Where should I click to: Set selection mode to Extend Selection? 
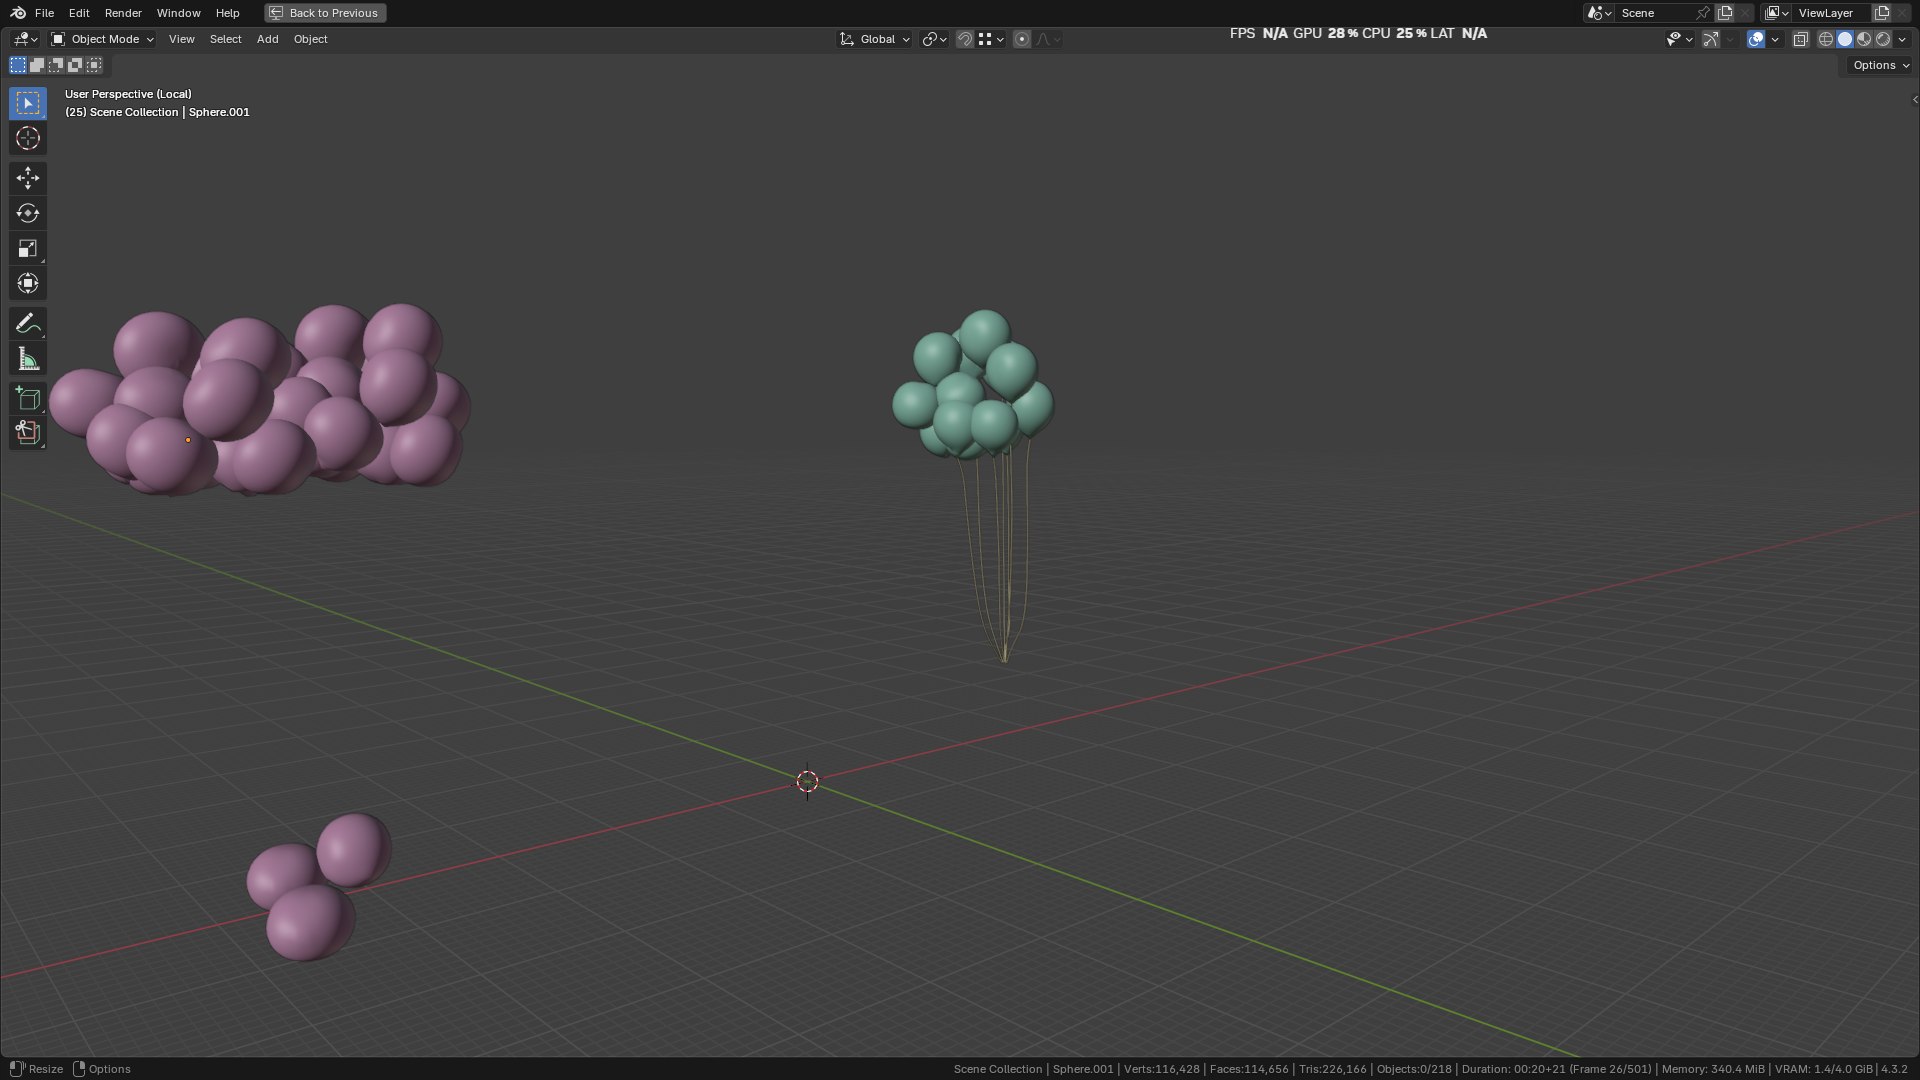tap(37, 65)
